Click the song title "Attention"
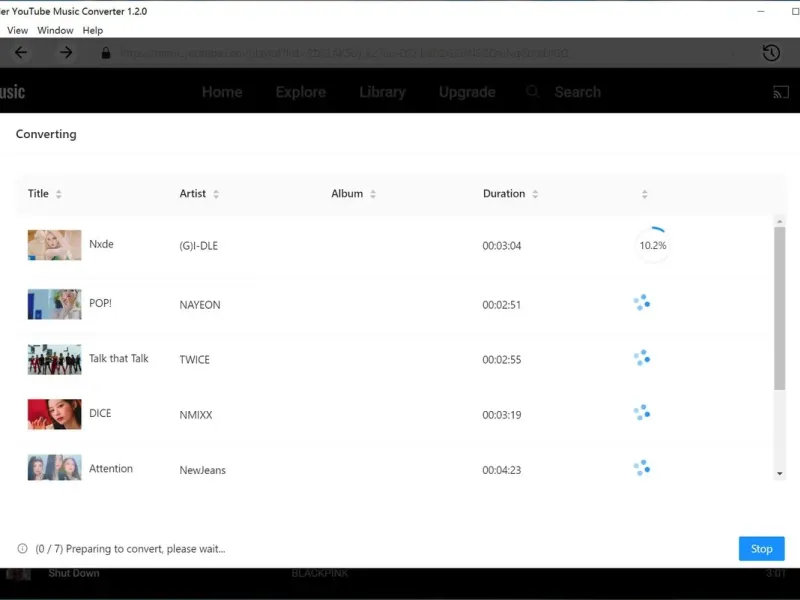Screen dimensions: 800x600 (x=111, y=468)
